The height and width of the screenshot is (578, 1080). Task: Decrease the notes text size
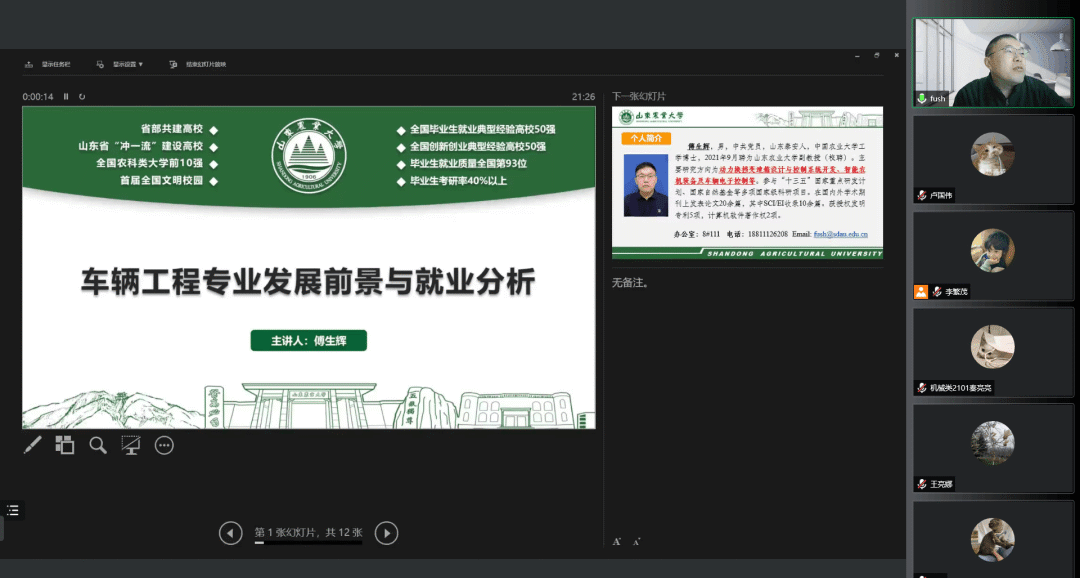[635, 540]
